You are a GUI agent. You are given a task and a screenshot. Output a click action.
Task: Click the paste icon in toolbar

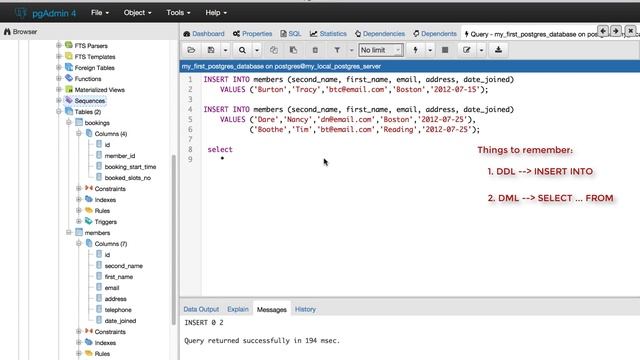[x=293, y=50]
